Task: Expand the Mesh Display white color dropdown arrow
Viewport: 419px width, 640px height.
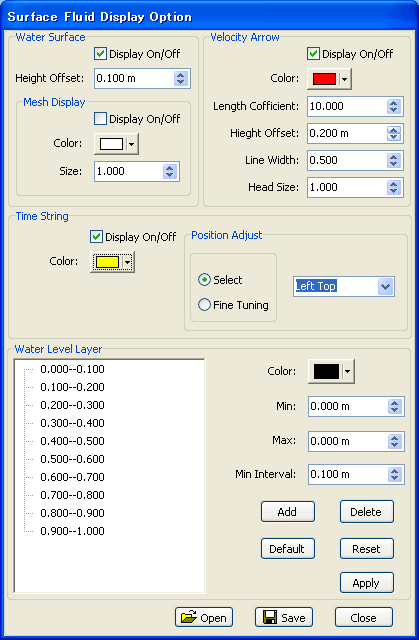Action: pos(131,144)
